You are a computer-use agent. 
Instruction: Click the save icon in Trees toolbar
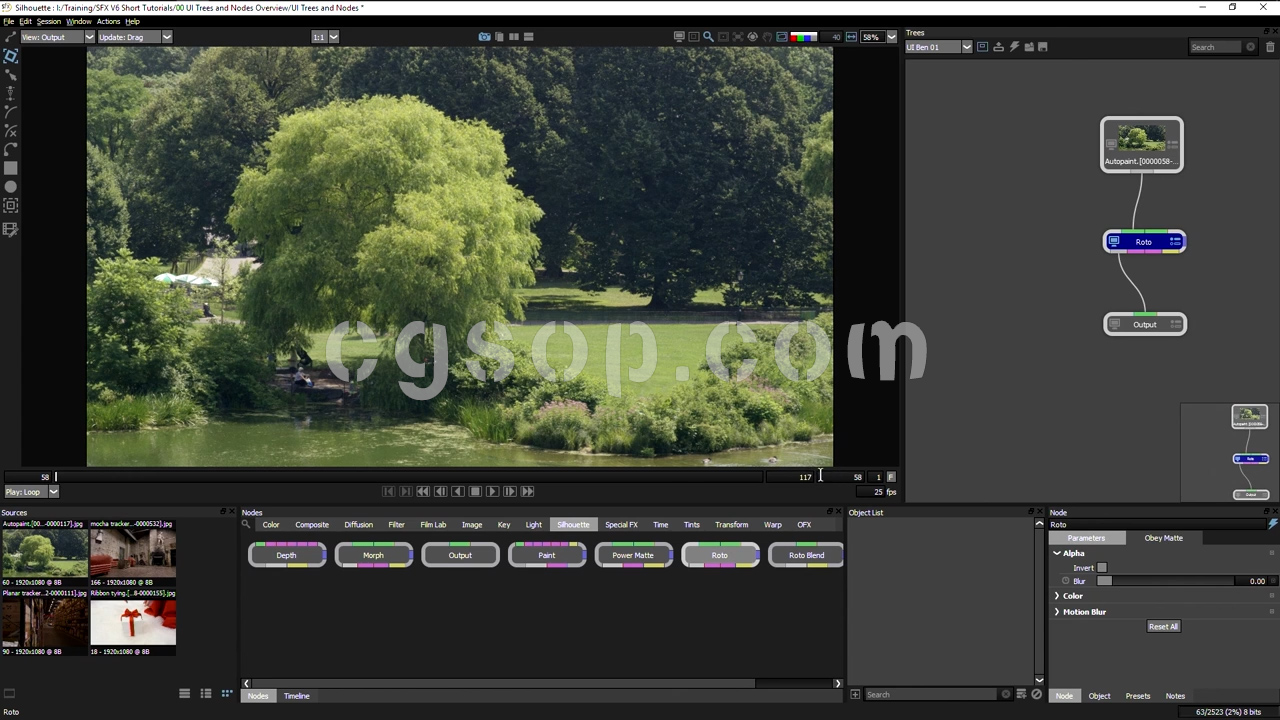[x=1043, y=47]
